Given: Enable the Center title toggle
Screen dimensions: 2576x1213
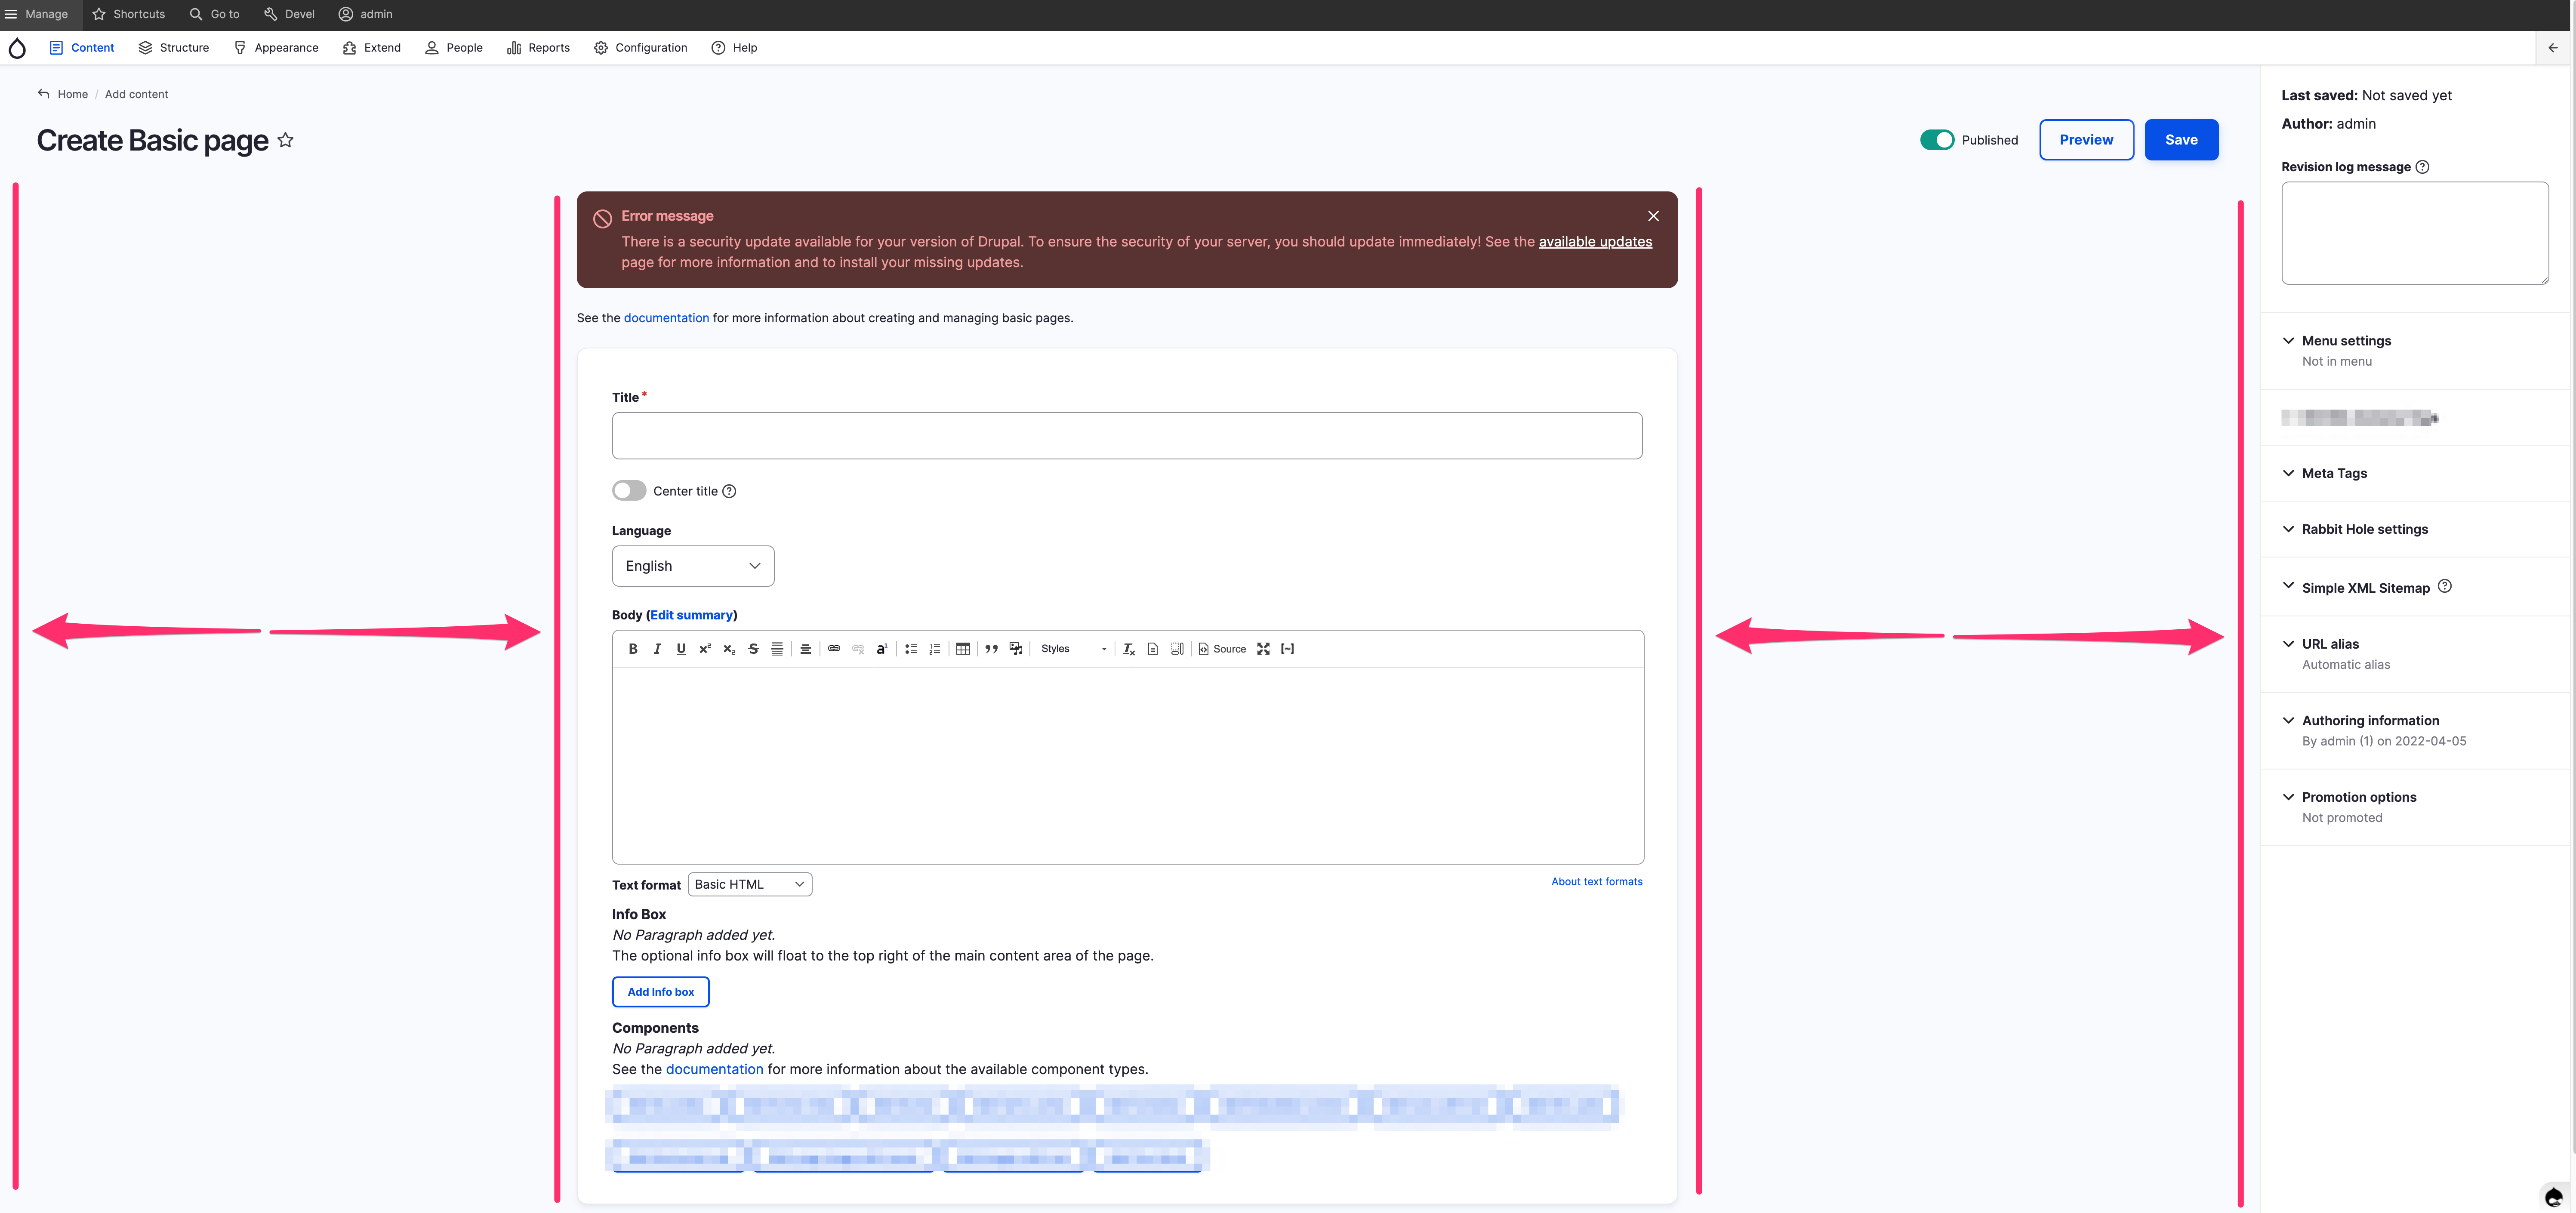Looking at the screenshot, I should tap(629, 491).
